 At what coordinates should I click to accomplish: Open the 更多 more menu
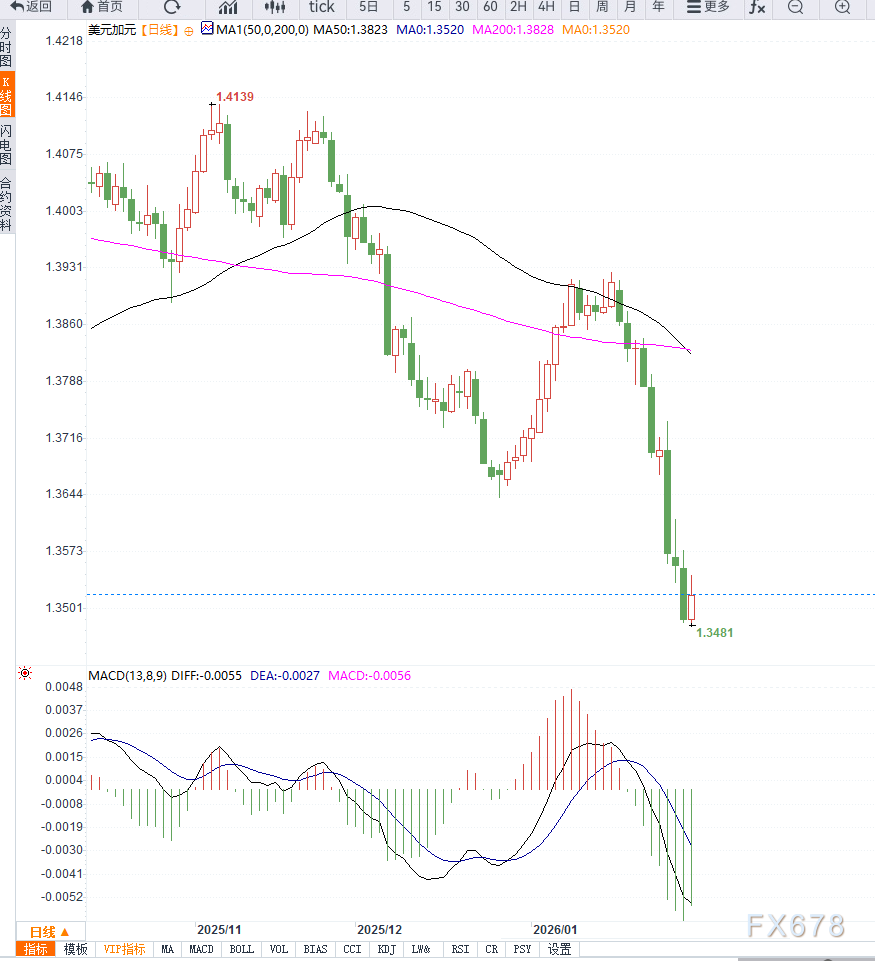point(708,7)
